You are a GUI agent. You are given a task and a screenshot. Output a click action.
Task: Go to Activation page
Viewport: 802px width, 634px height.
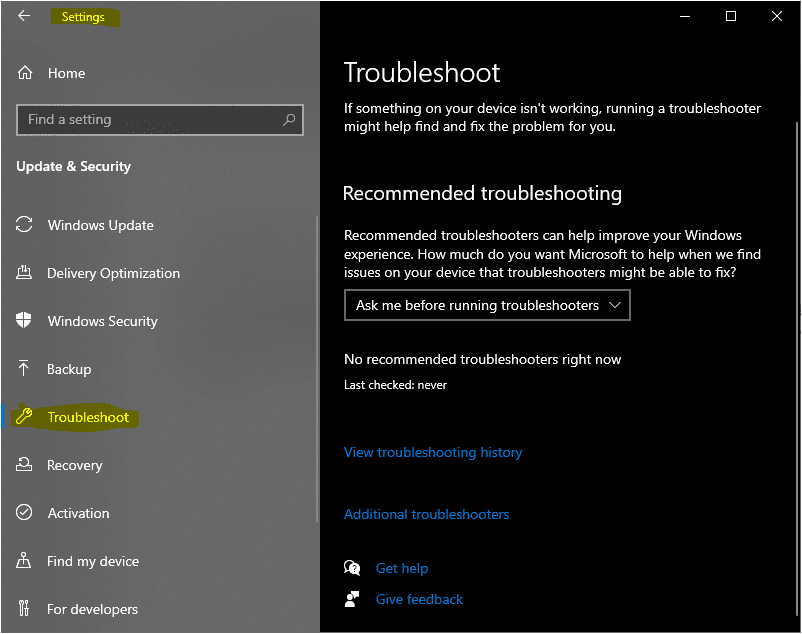(x=78, y=513)
